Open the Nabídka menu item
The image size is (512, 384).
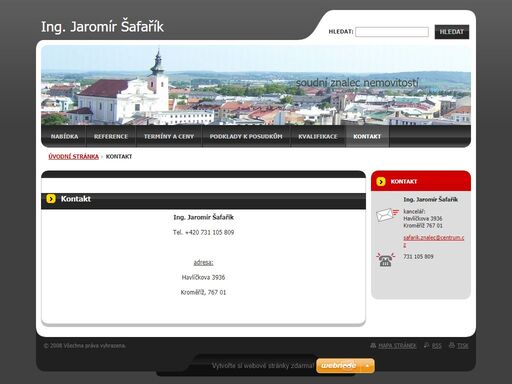click(64, 136)
